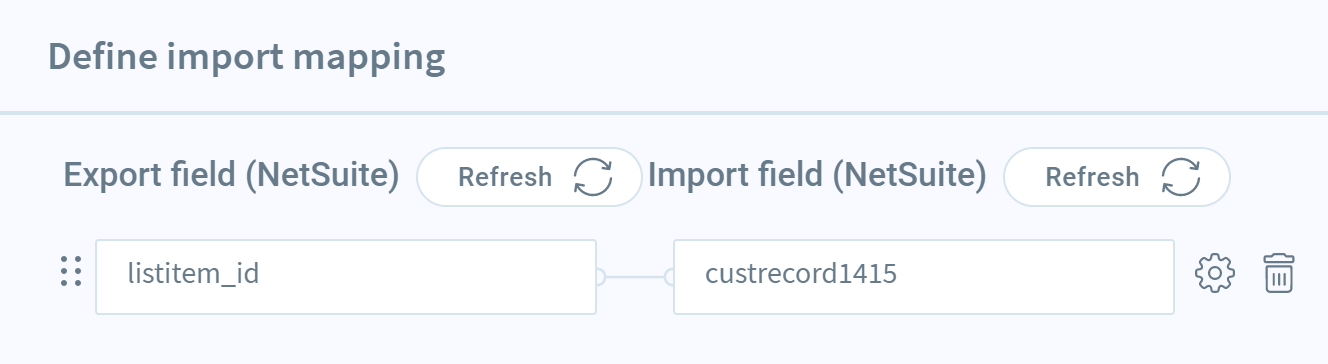Click the divider line under the heading

[x=664, y=112]
